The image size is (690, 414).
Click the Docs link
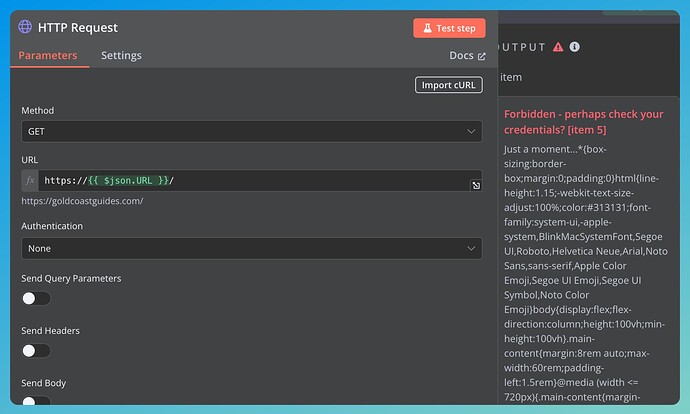coord(461,55)
